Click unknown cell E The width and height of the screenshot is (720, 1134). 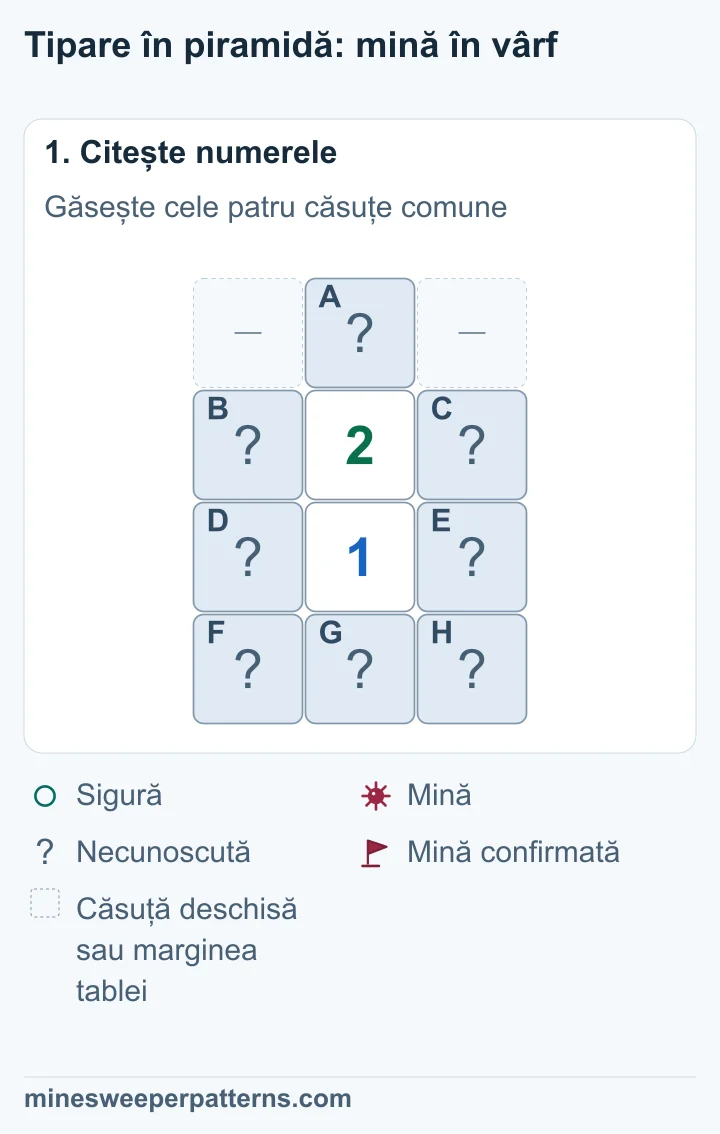(x=472, y=557)
